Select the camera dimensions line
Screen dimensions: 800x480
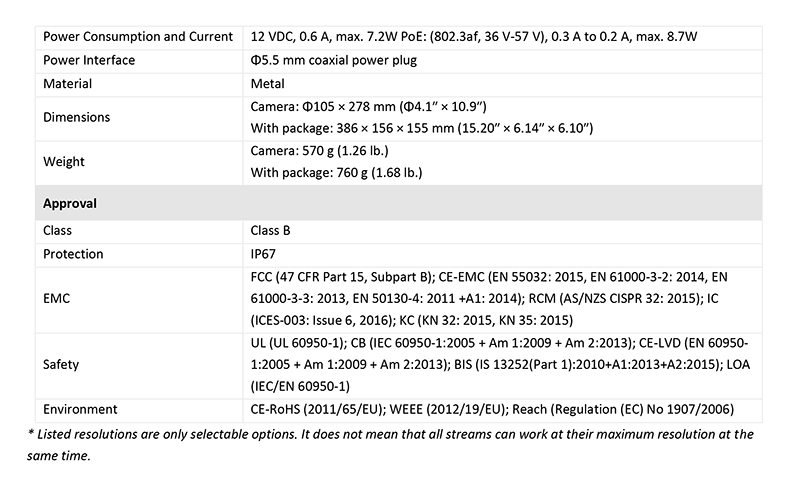coord(368,107)
